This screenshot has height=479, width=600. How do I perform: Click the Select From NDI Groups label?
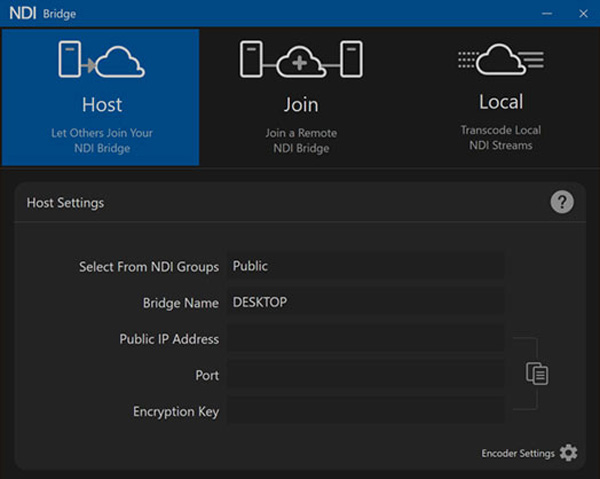click(x=149, y=267)
